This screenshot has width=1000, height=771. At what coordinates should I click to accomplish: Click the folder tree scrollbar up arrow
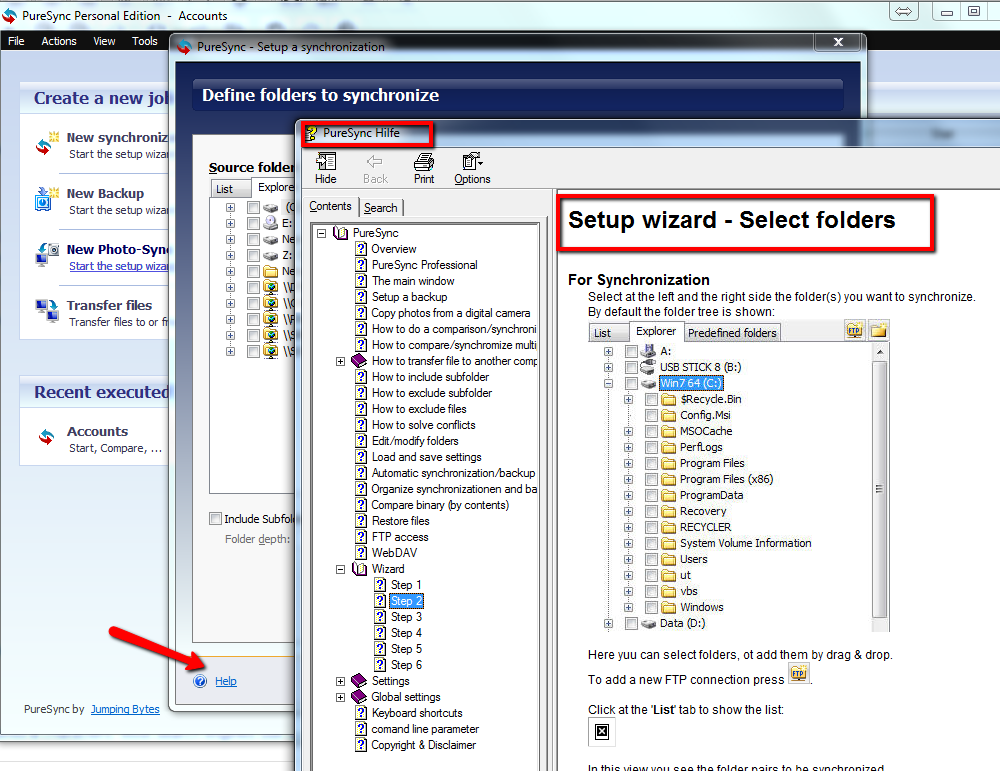point(879,351)
